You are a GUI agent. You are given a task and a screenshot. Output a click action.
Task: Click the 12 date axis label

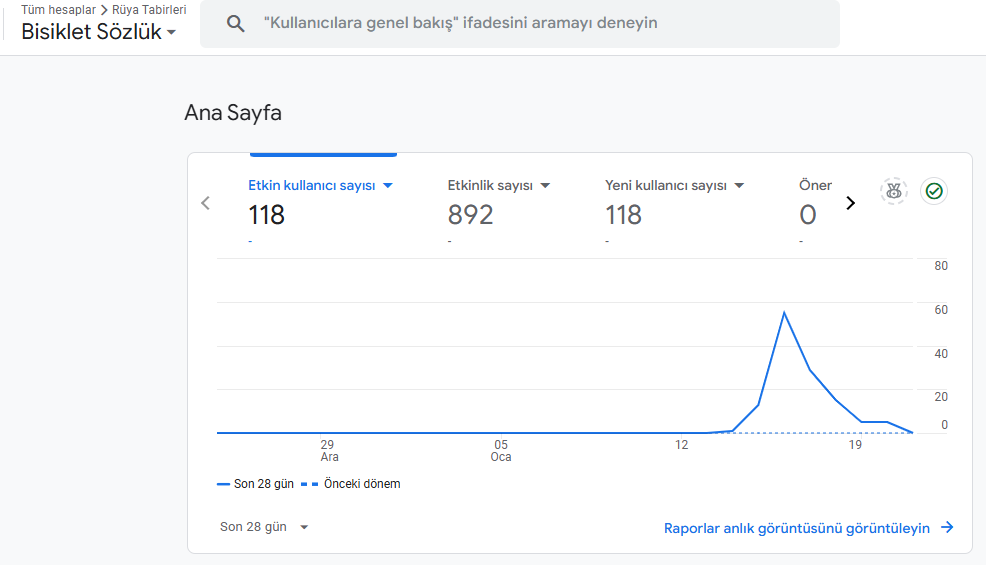[682, 445]
